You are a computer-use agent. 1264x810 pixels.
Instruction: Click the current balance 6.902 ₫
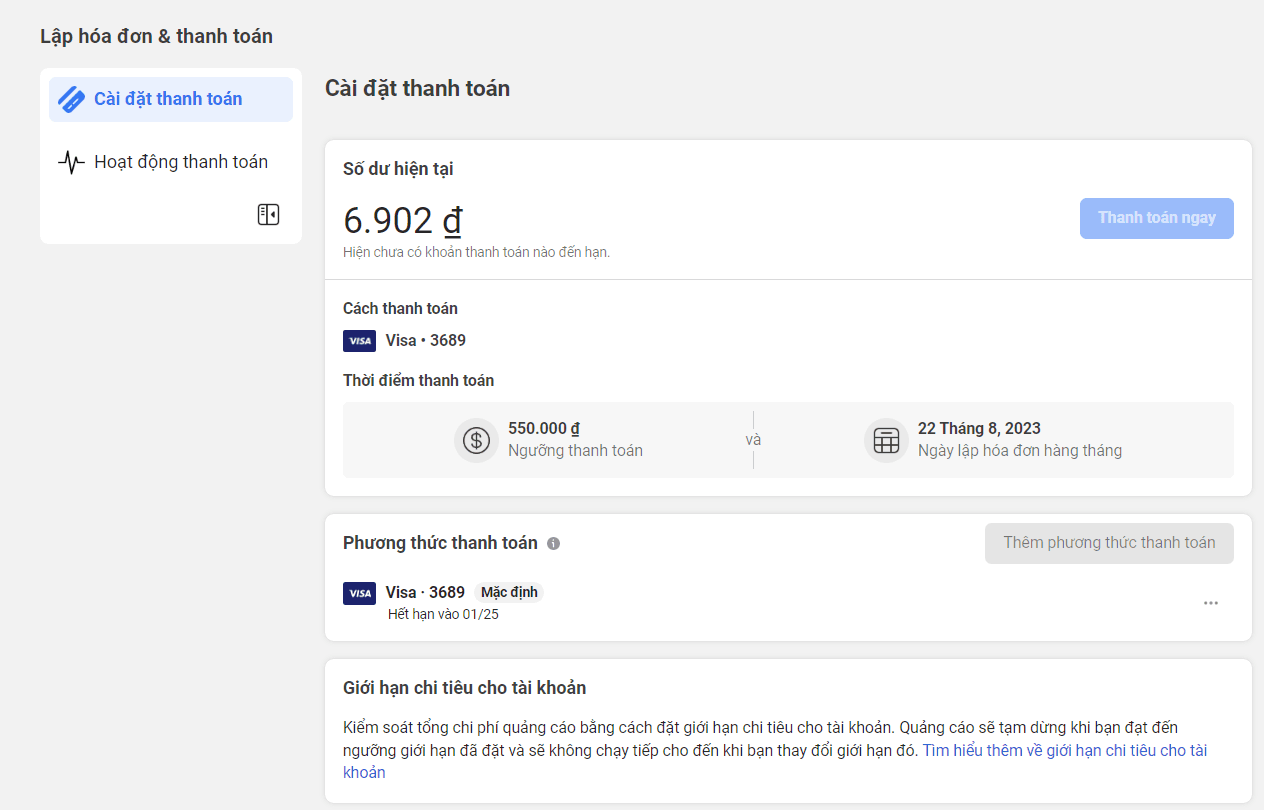[x=402, y=221]
